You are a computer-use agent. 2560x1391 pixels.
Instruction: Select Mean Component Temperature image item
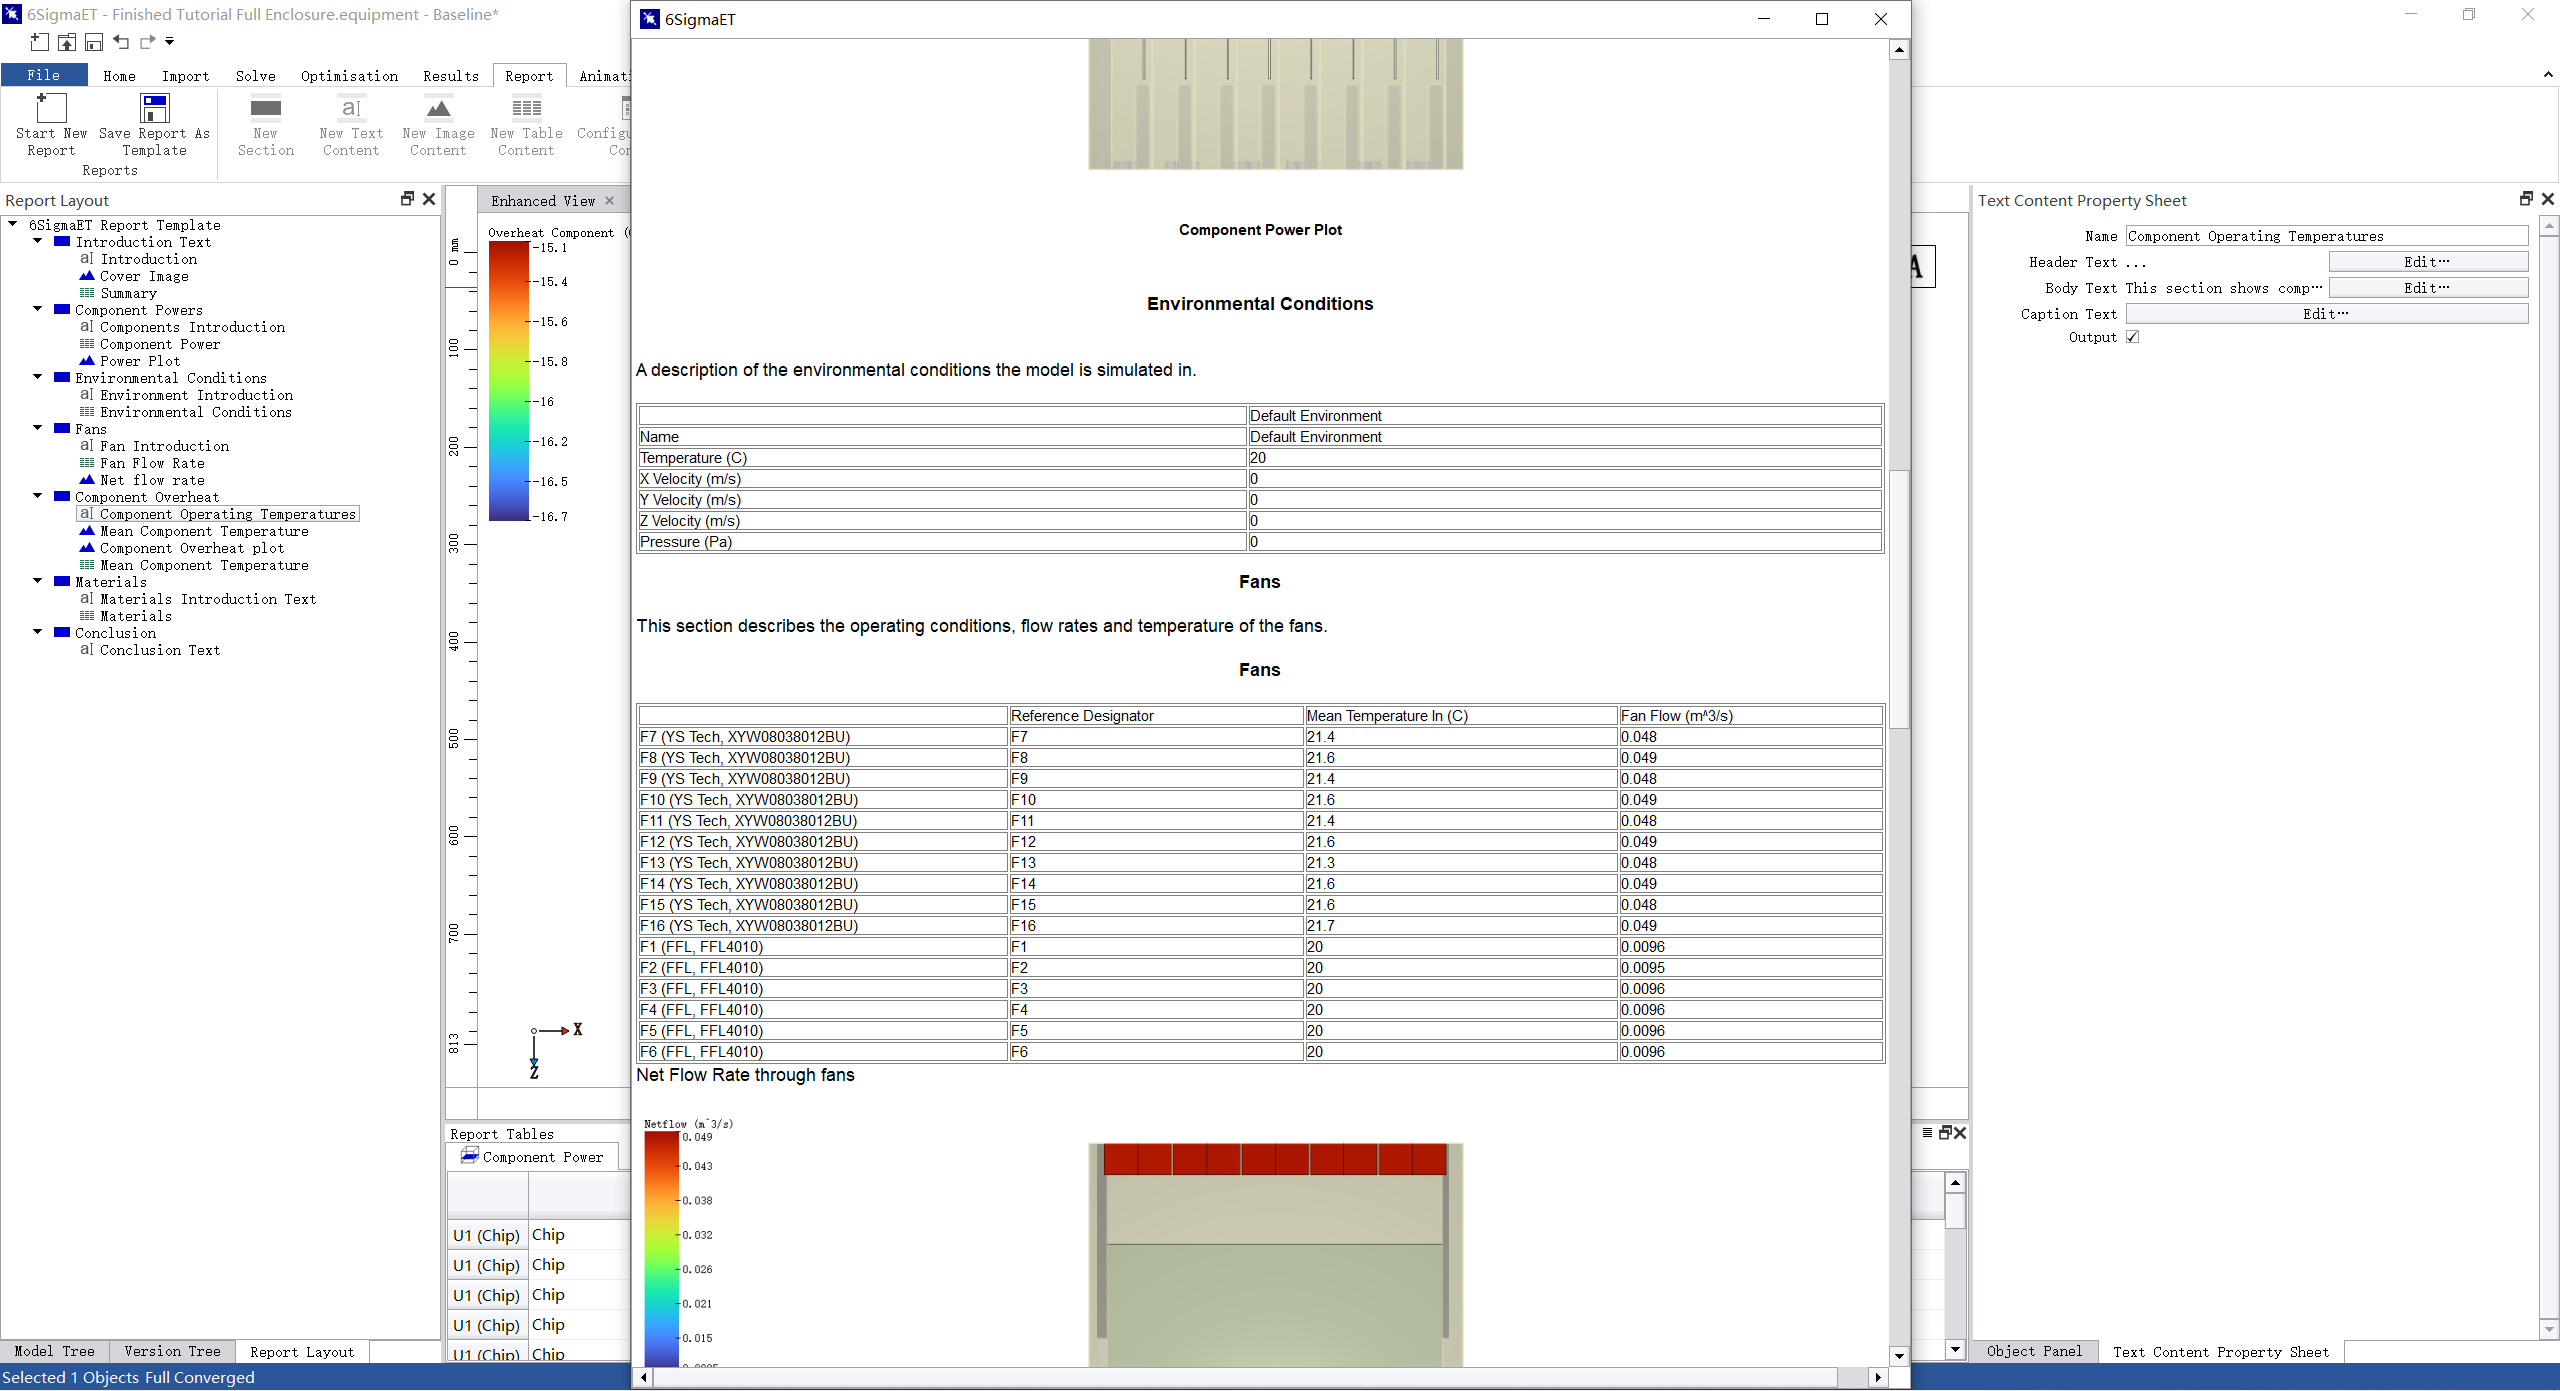(203, 531)
